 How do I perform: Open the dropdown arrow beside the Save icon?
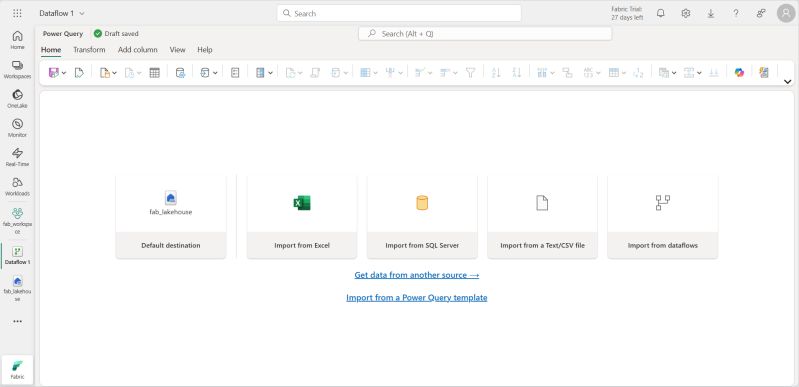pyautogui.click(x=64, y=73)
